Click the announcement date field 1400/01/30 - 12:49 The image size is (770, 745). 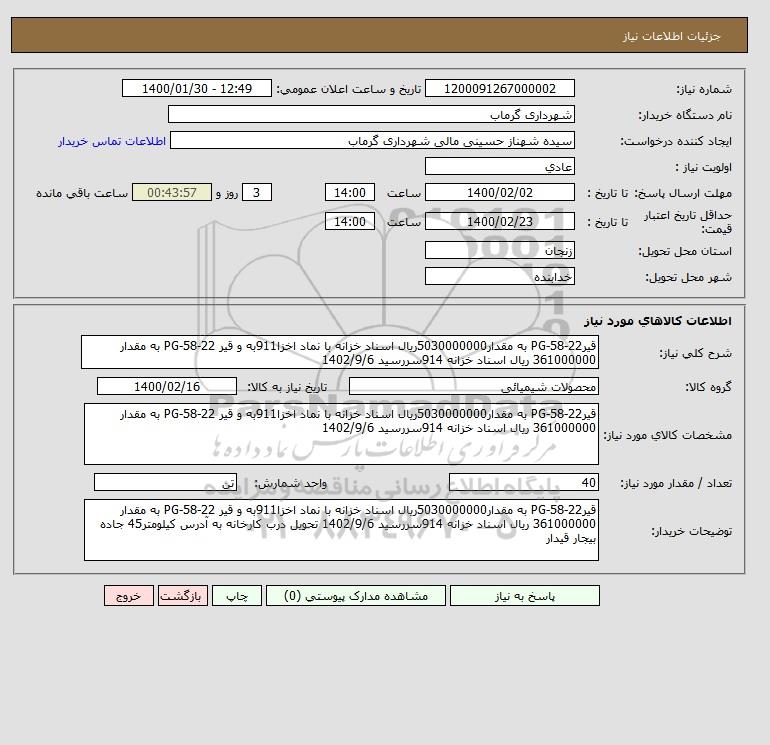[196, 88]
